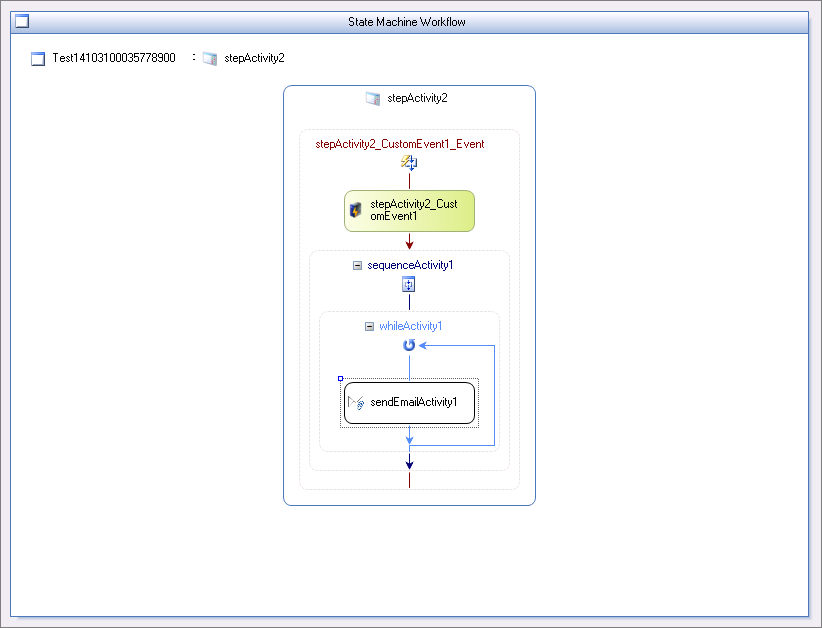
Task: Click the sequence activity icon
Action: click(x=408, y=285)
